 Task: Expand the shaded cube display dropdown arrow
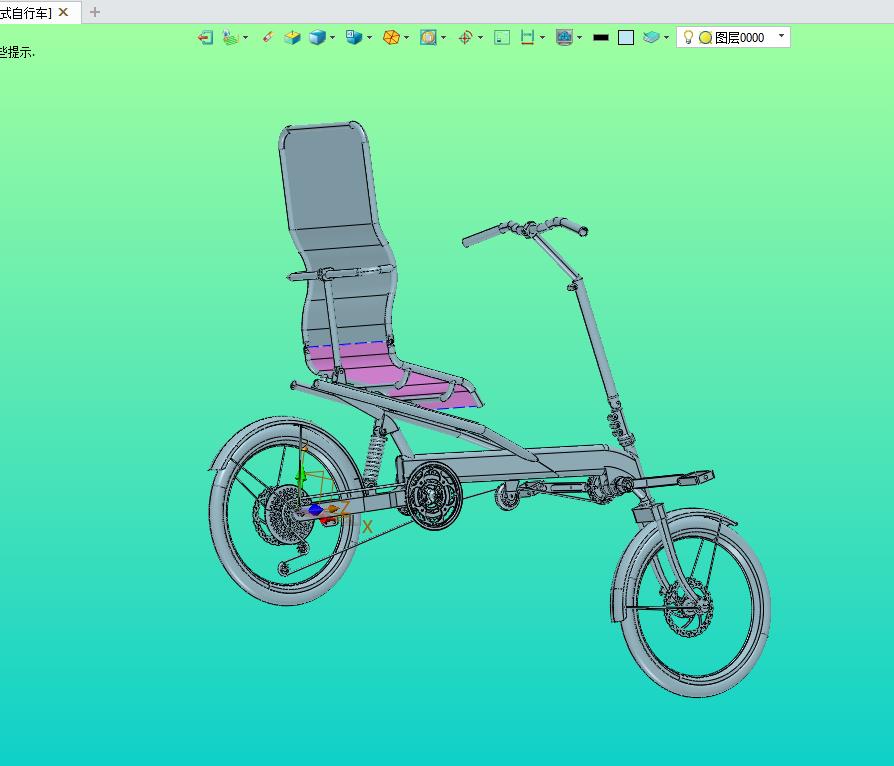332,38
